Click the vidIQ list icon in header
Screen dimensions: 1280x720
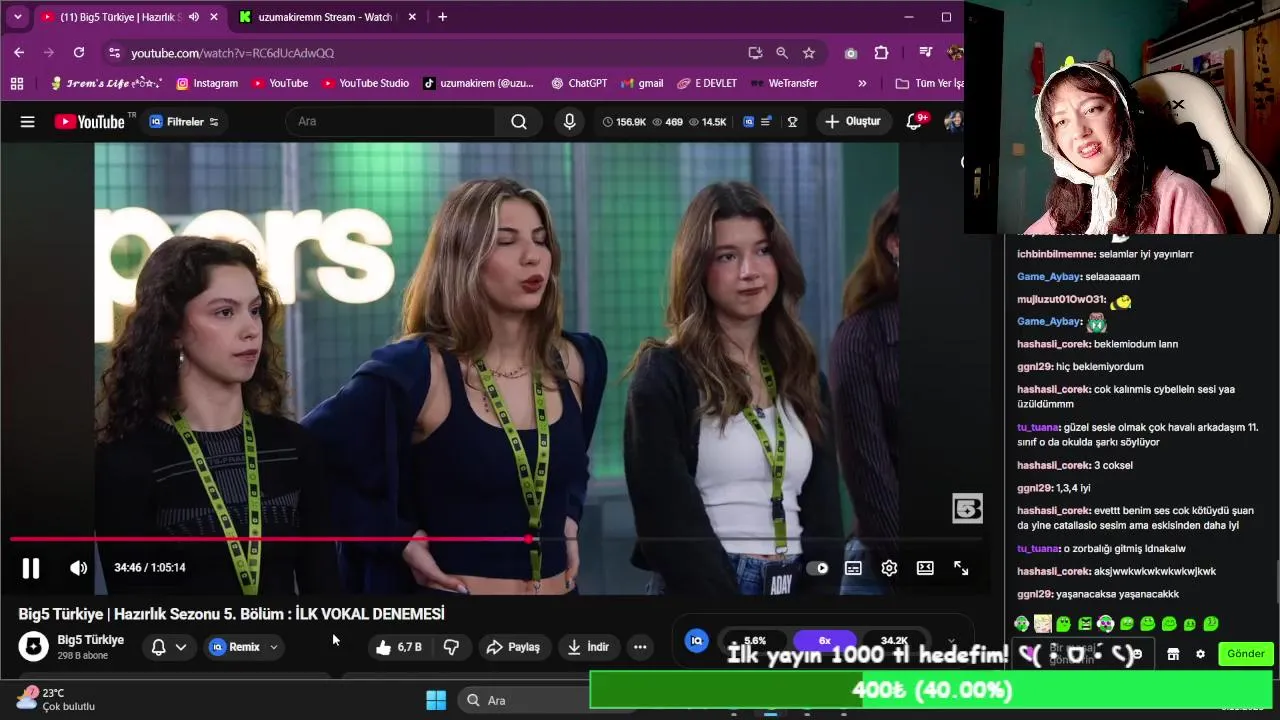[x=766, y=122]
